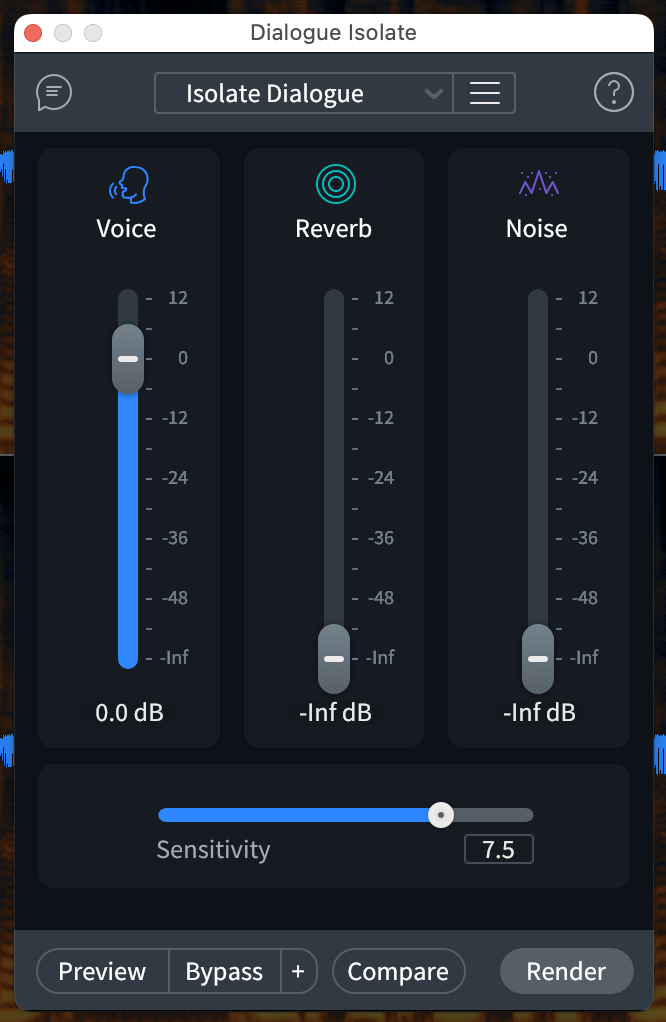The height and width of the screenshot is (1022, 666).
Task: Click the Noise waveform icon
Action: point(538,183)
